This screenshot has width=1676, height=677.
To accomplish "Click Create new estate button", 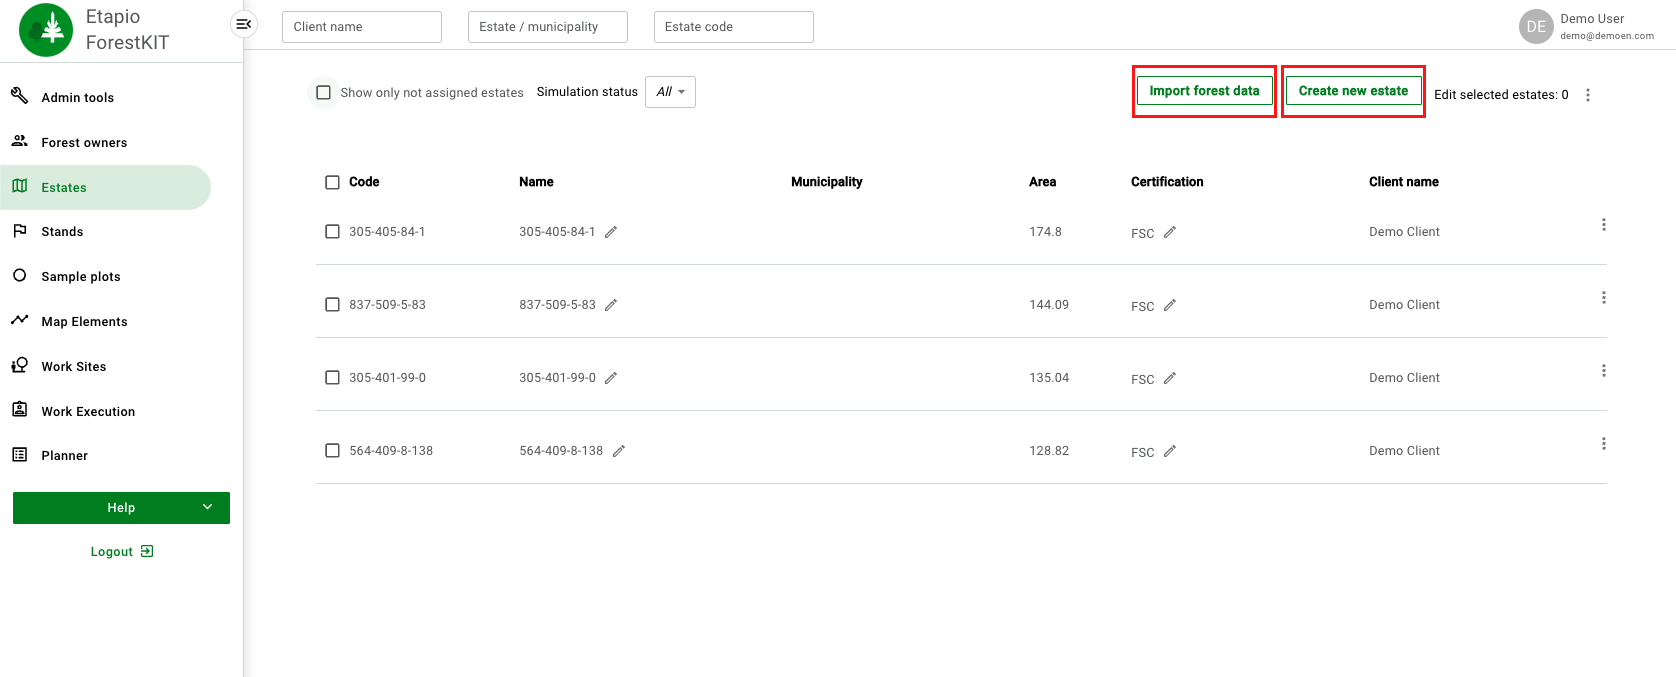I will point(1353,91).
